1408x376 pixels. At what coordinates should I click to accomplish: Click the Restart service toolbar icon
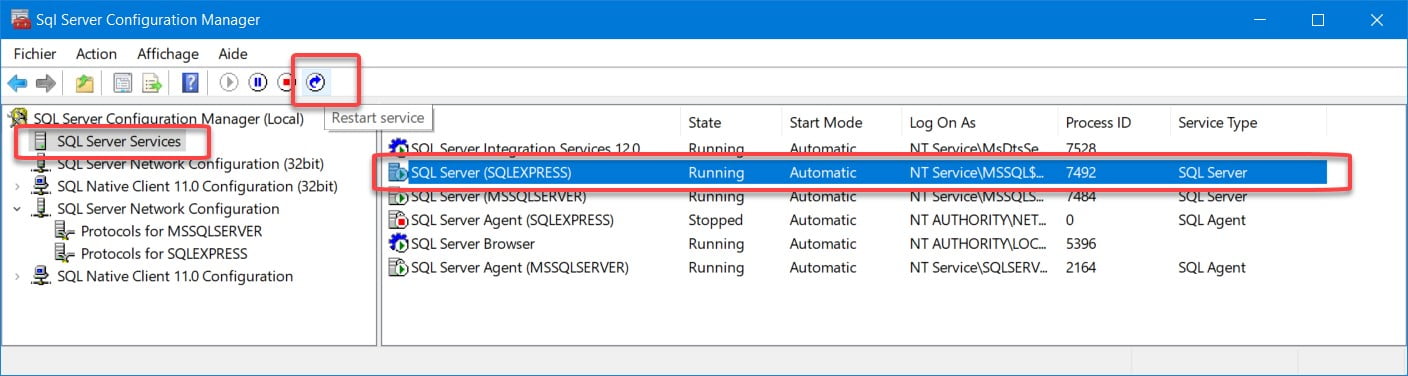pos(316,83)
